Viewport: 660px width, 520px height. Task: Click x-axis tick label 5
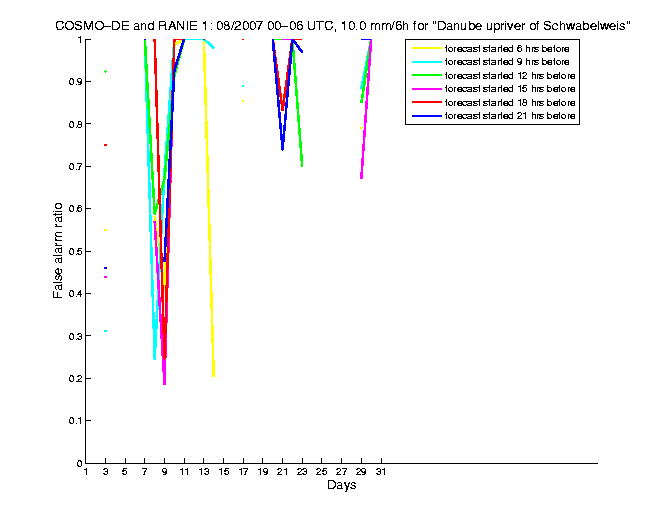pyautogui.click(x=125, y=472)
